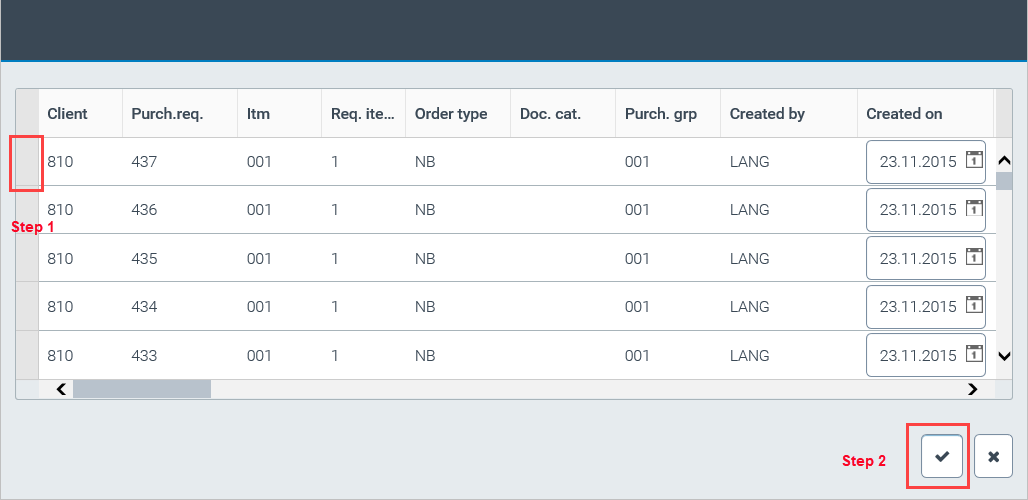
Task: Click the Created on date field for 435
Action: (917, 259)
